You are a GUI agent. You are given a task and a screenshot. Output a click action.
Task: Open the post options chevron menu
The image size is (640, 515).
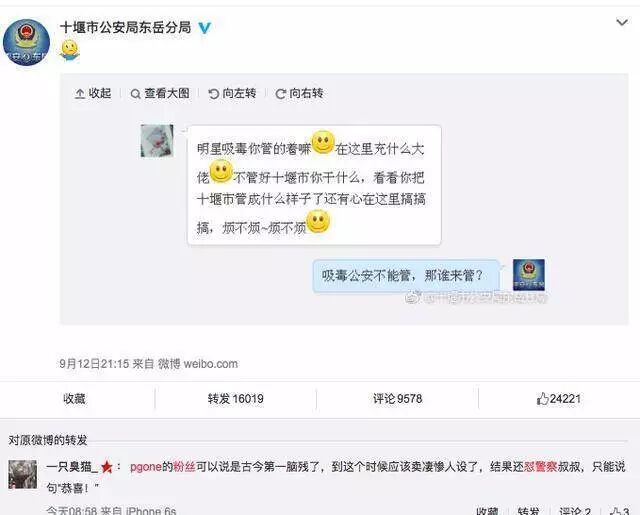(622, 22)
